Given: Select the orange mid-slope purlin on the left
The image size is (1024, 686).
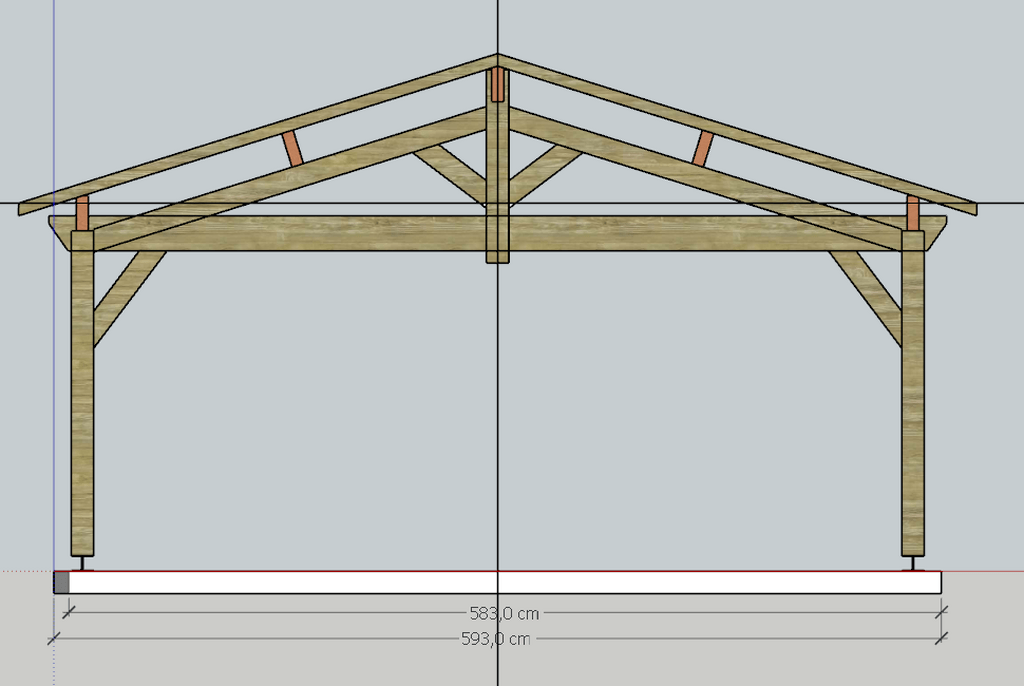Looking at the screenshot, I should point(293,149).
